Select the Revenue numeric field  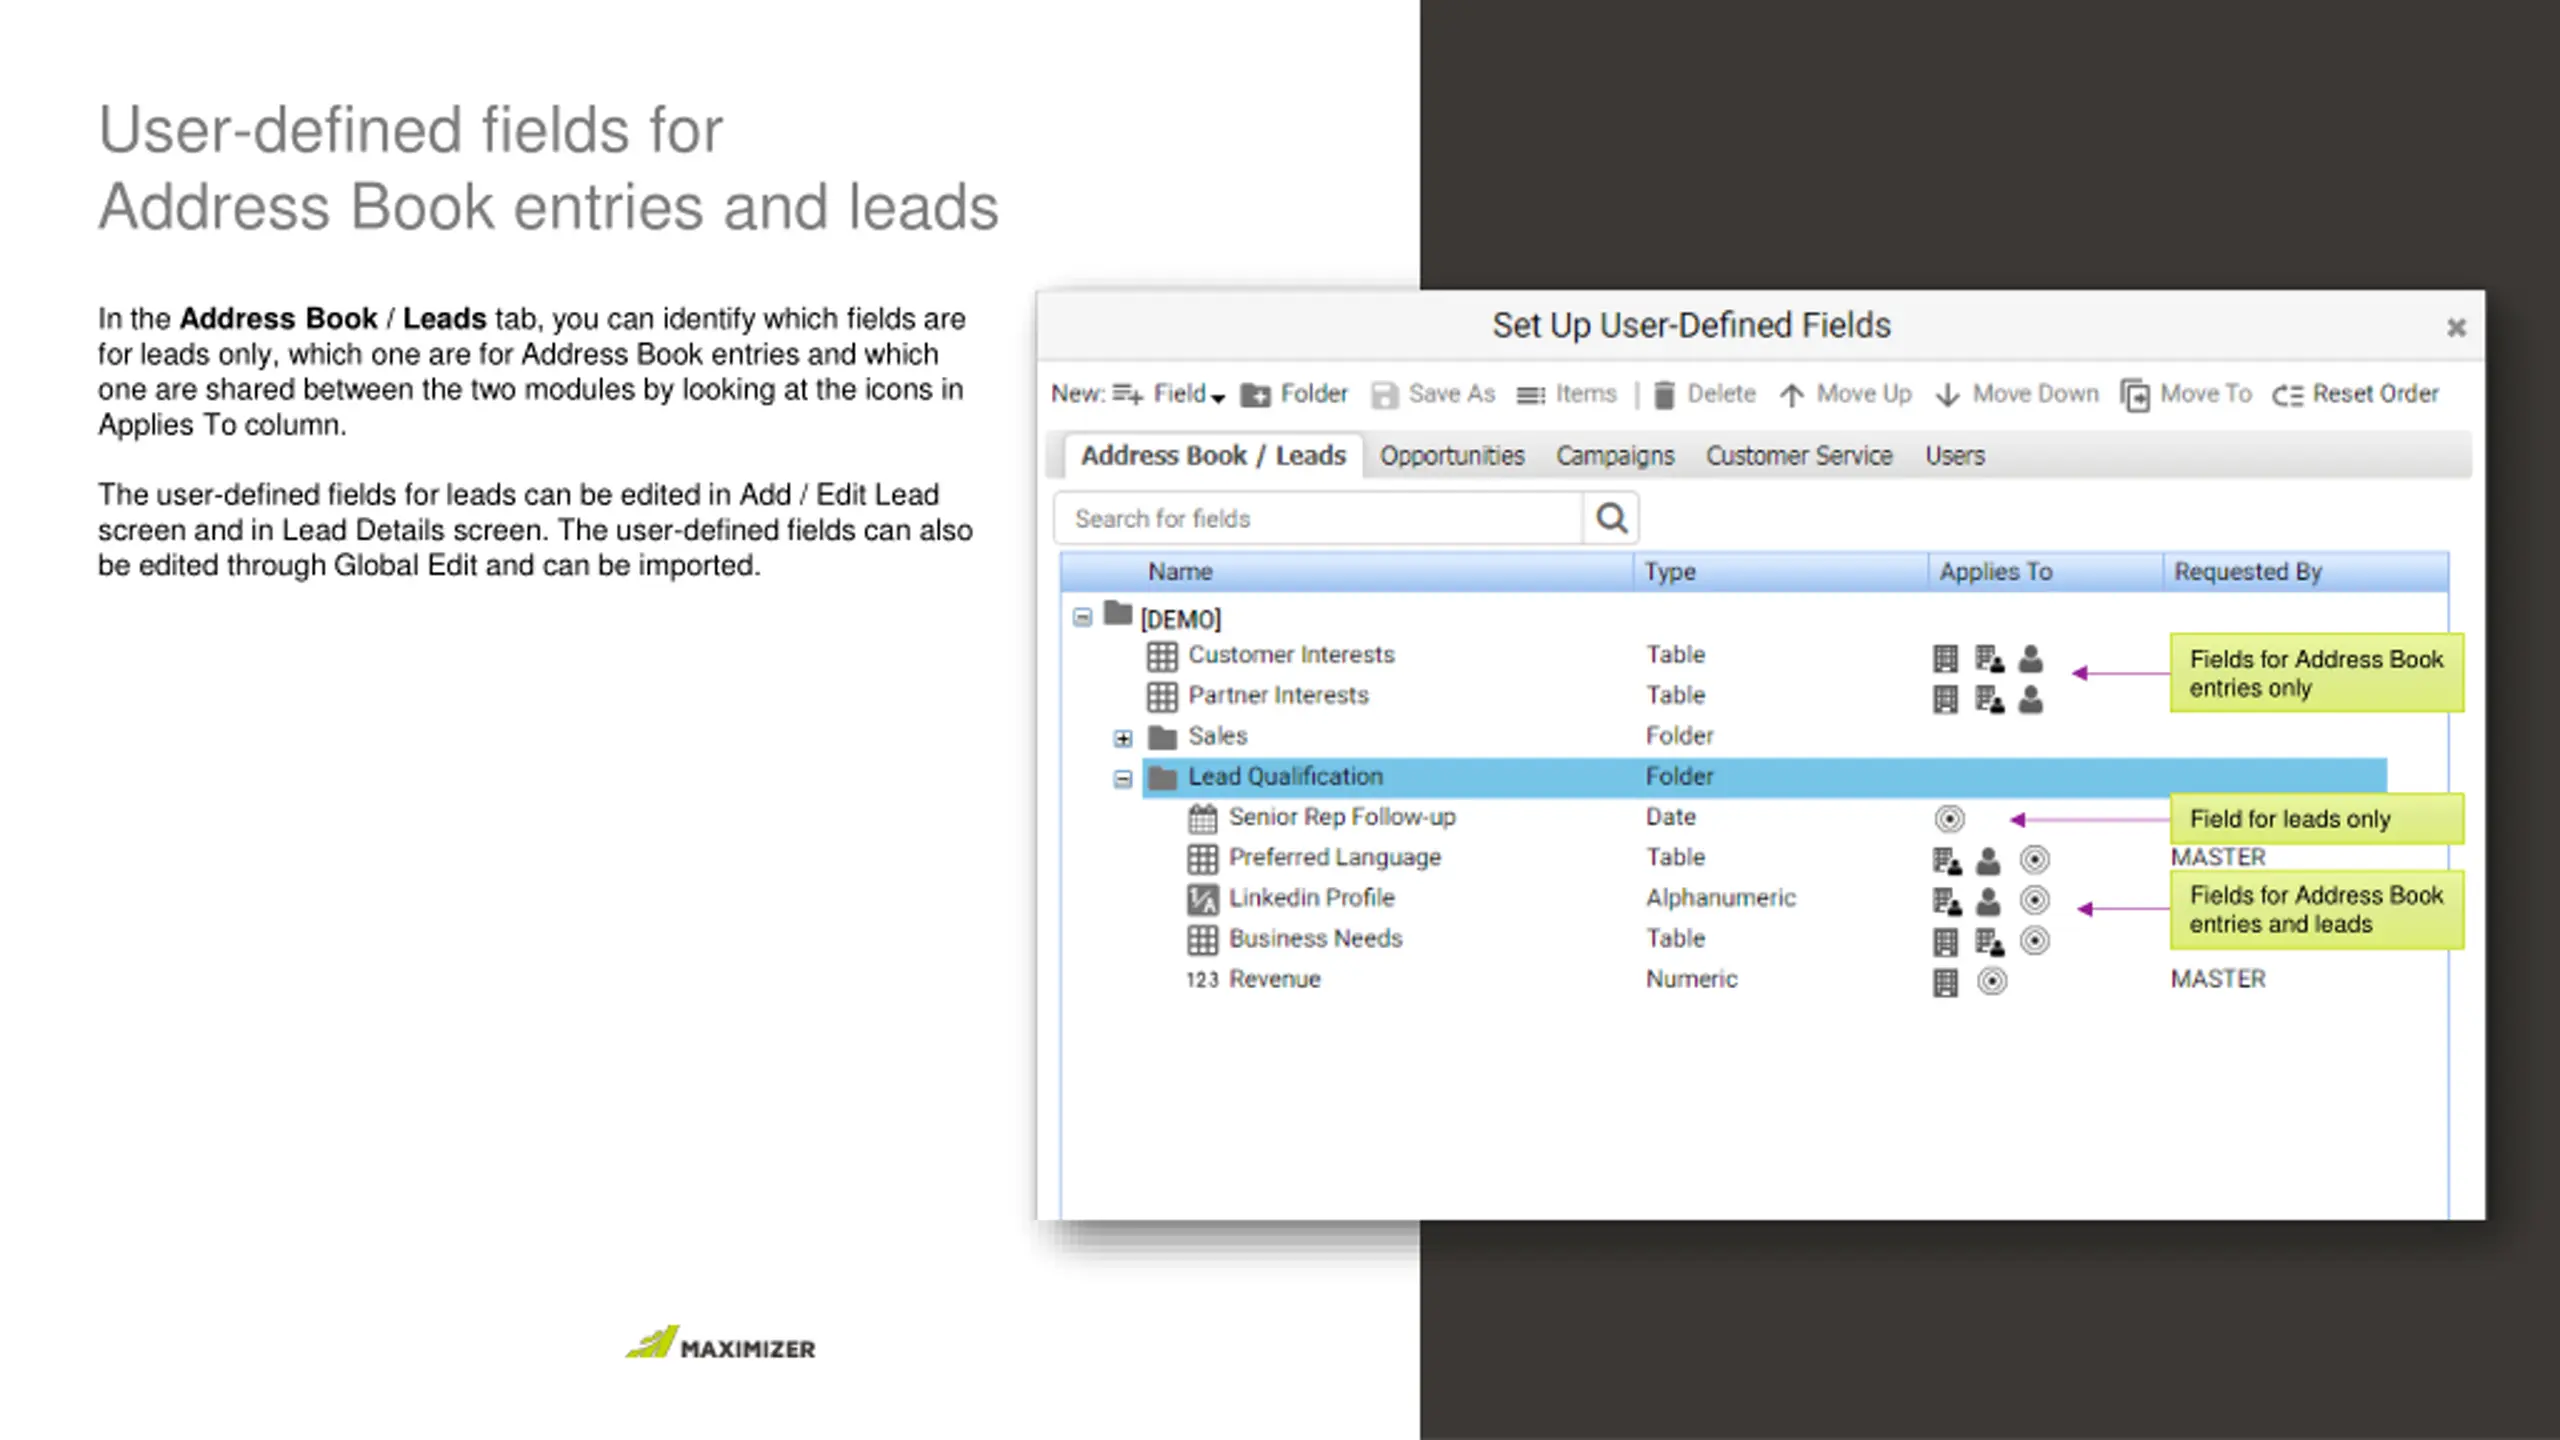click(x=1274, y=979)
